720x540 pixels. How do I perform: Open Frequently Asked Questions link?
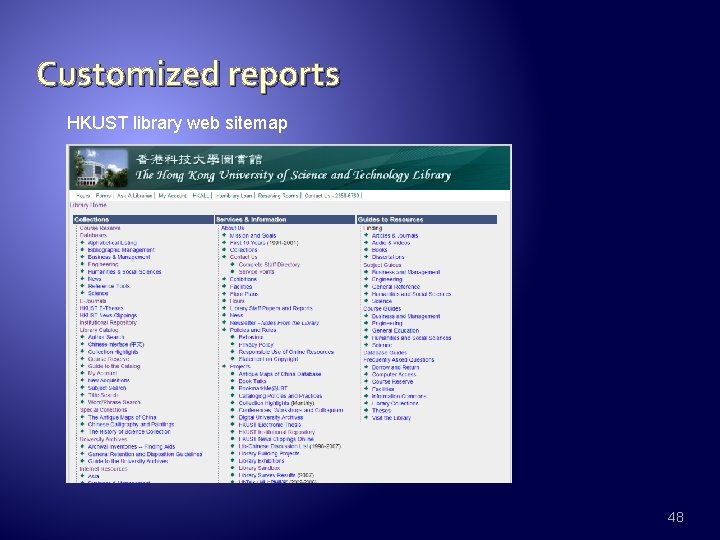[399, 360]
